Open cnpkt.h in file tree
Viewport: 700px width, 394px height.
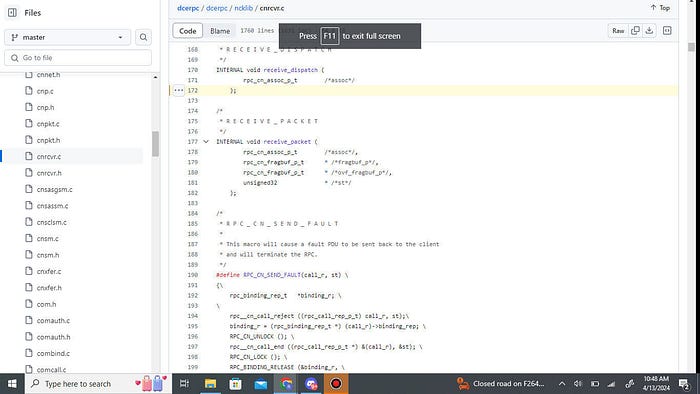click(x=48, y=140)
